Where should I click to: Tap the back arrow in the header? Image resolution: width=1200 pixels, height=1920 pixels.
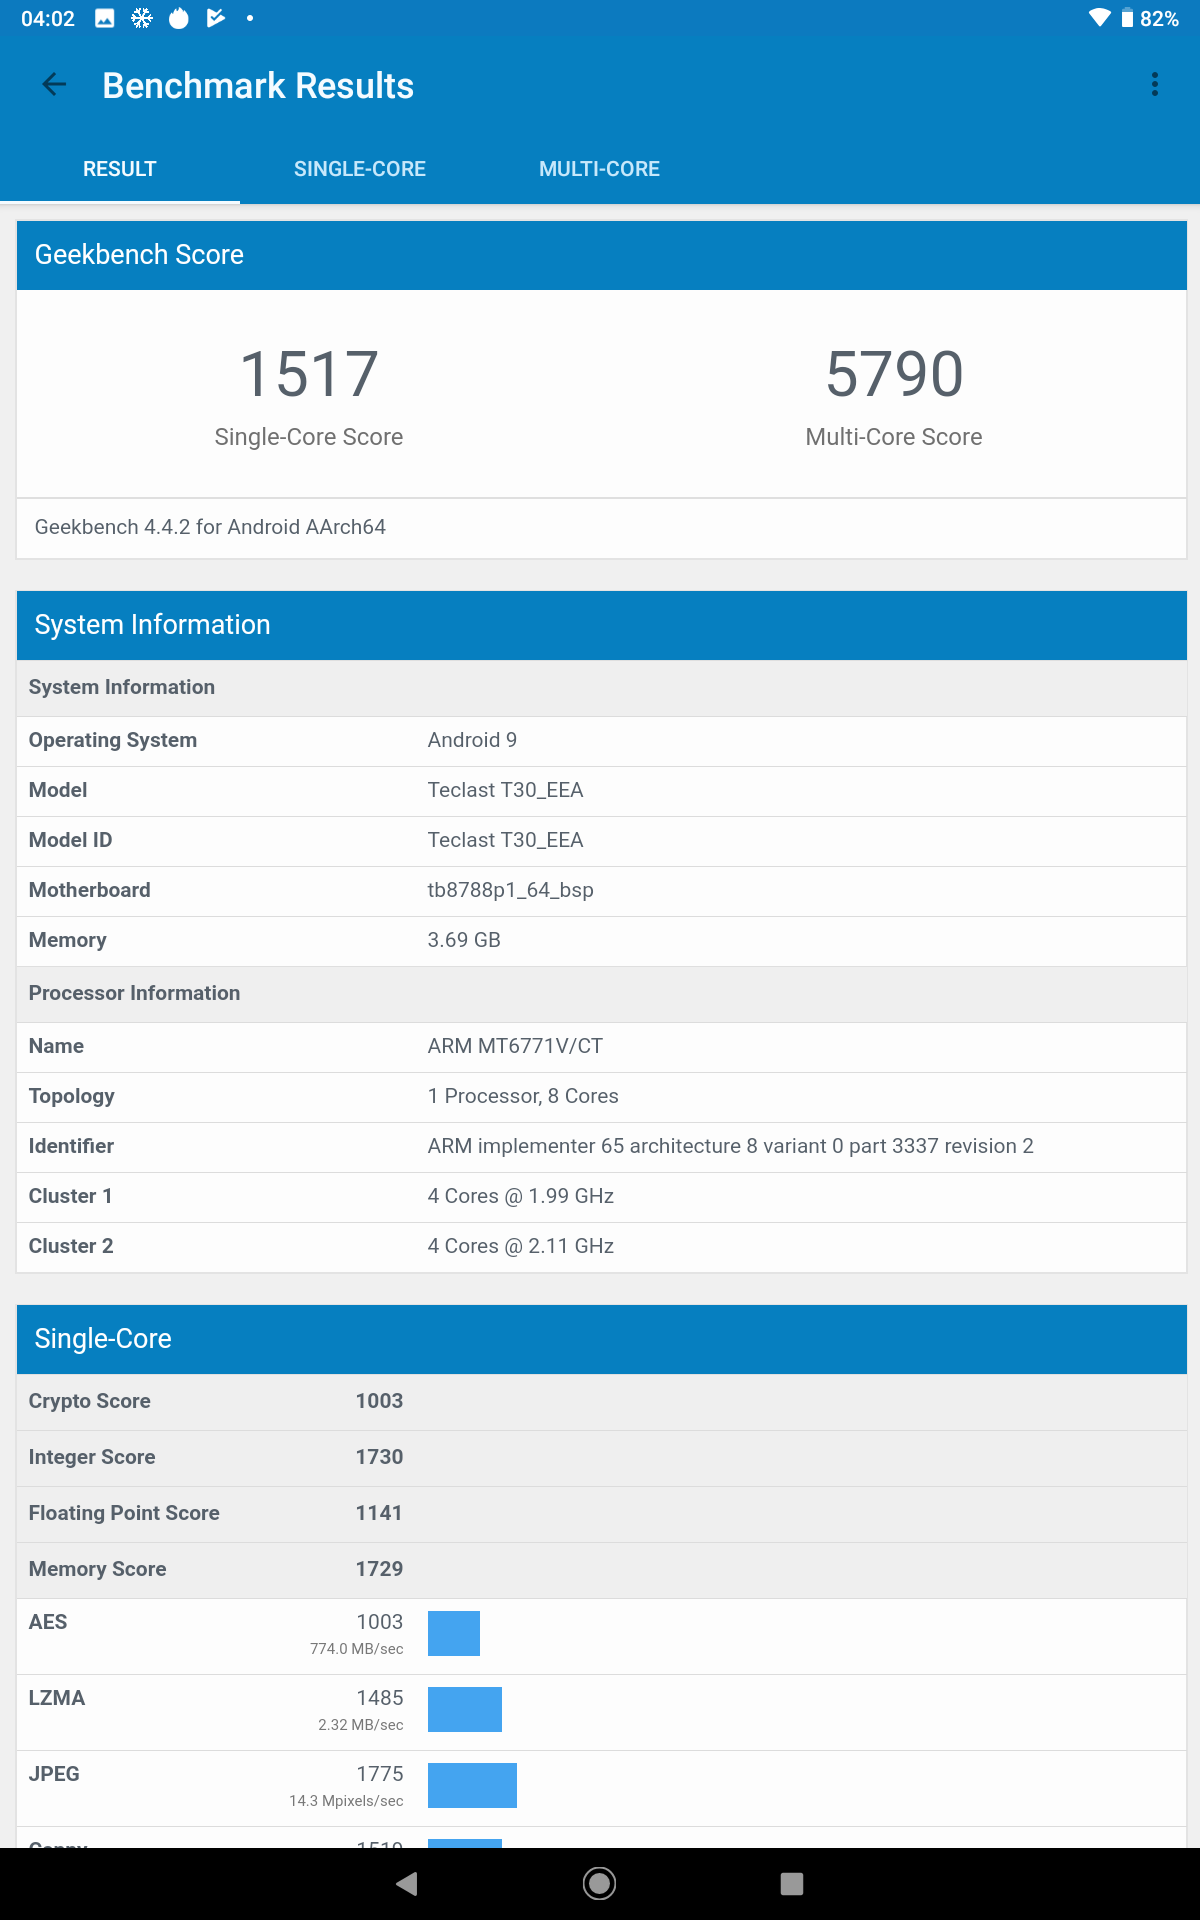[54, 85]
